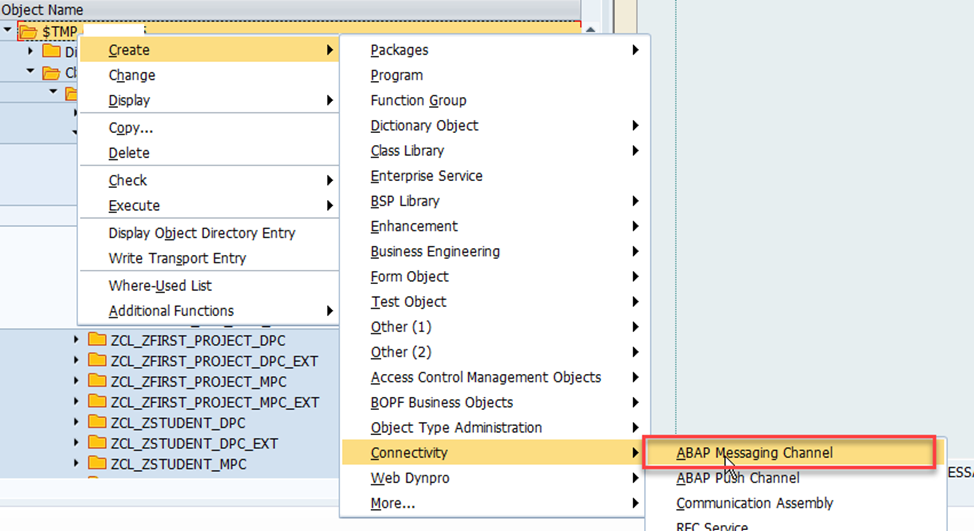974x531 pixels.
Task: Open Other (2) submenu
Action: (494, 352)
